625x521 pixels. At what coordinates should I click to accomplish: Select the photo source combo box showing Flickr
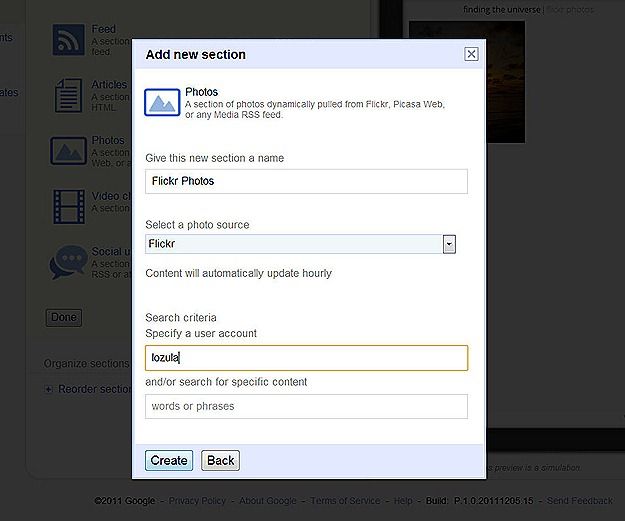point(301,244)
